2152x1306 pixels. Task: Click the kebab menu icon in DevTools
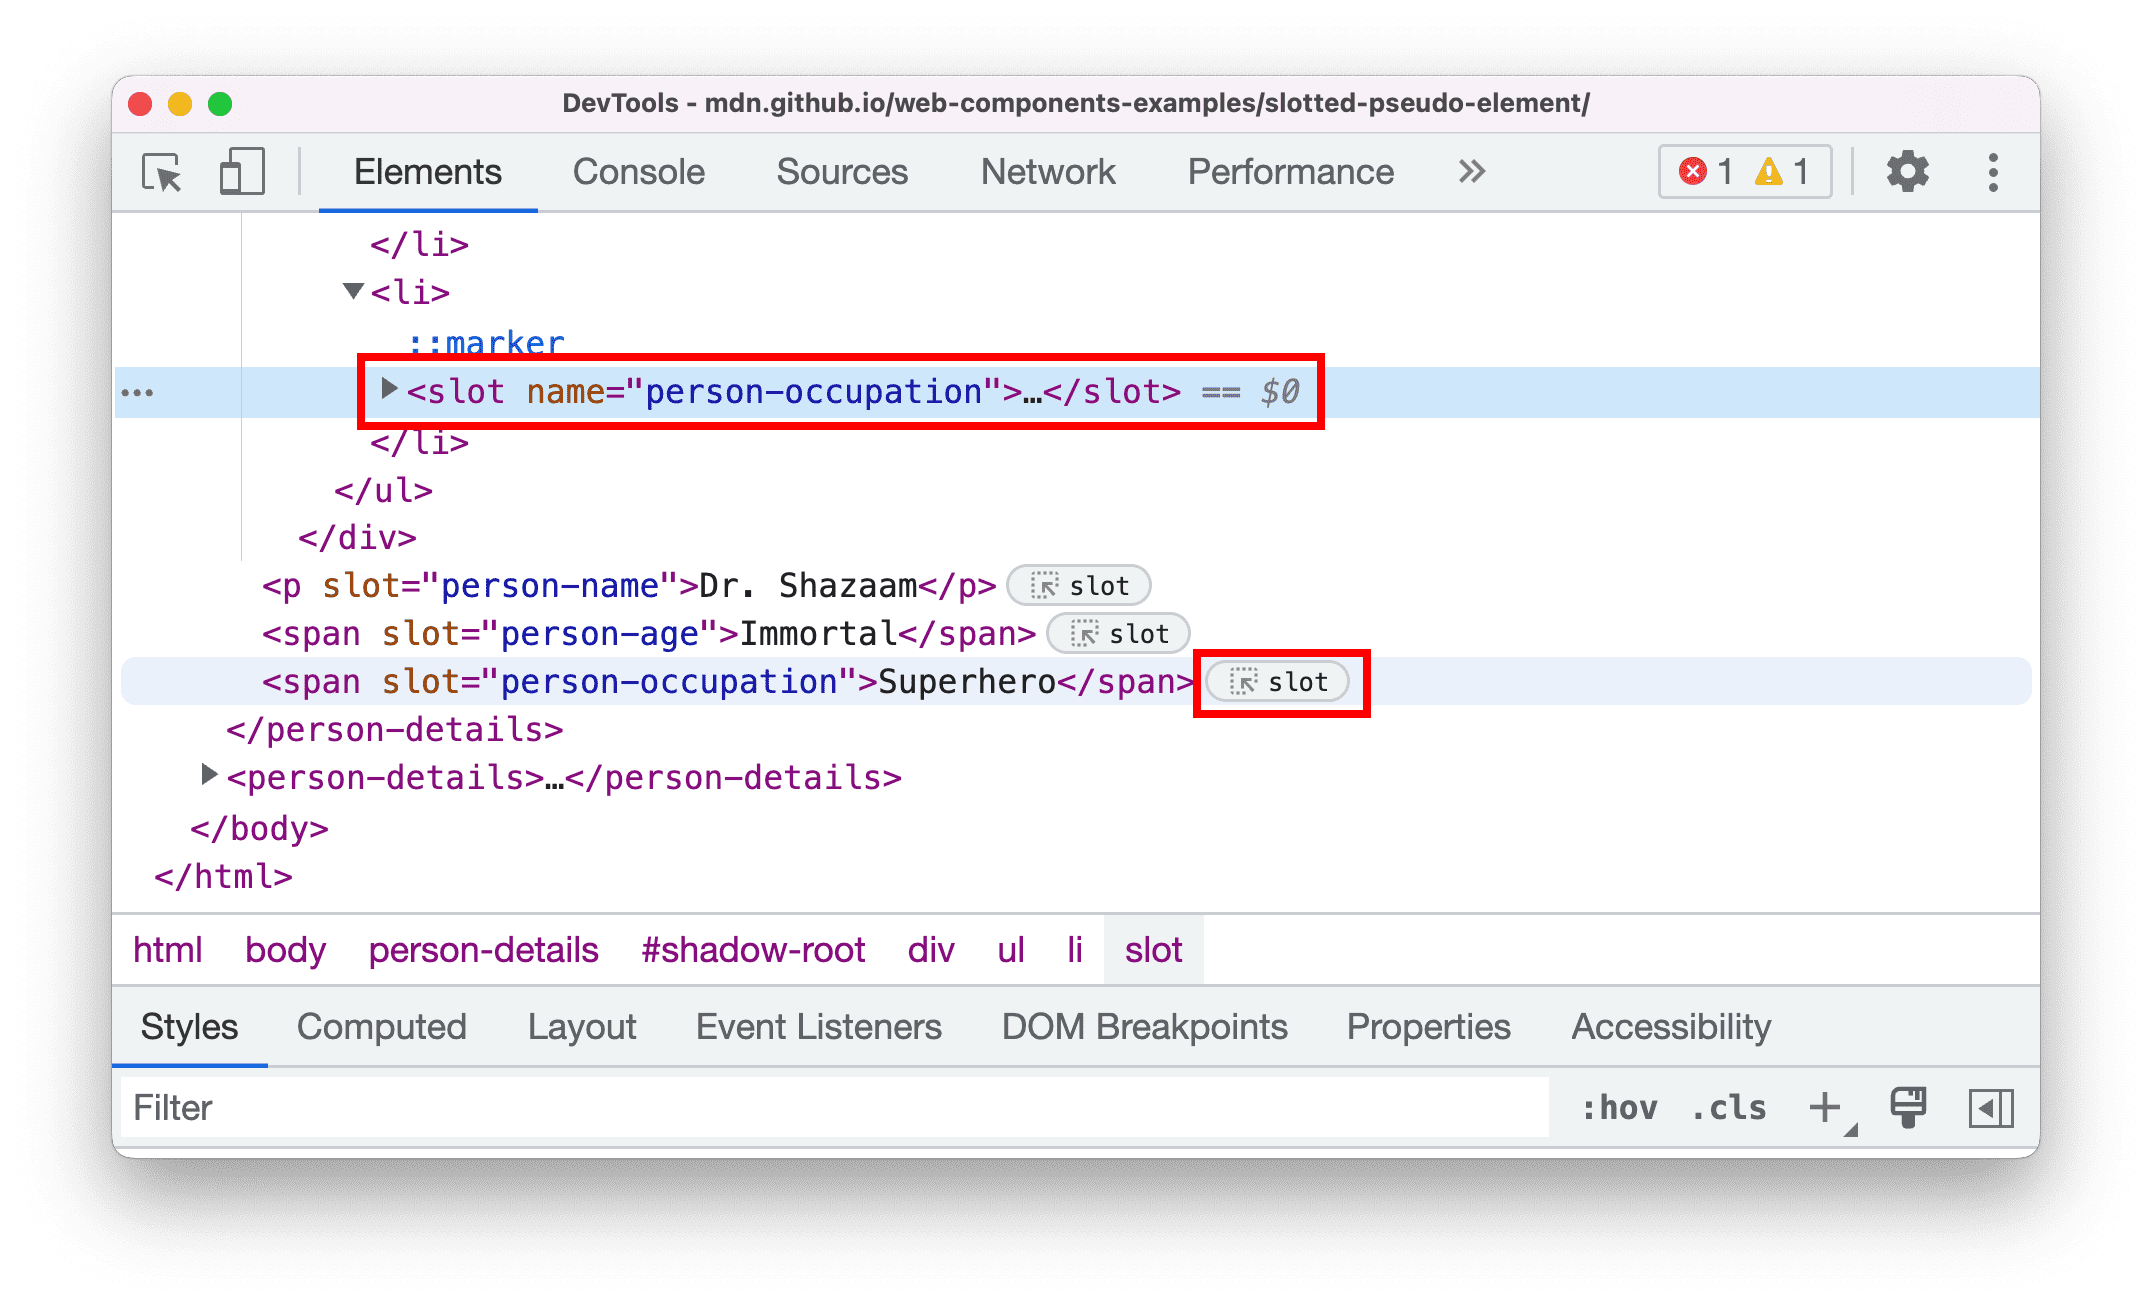tap(1998, 172)
